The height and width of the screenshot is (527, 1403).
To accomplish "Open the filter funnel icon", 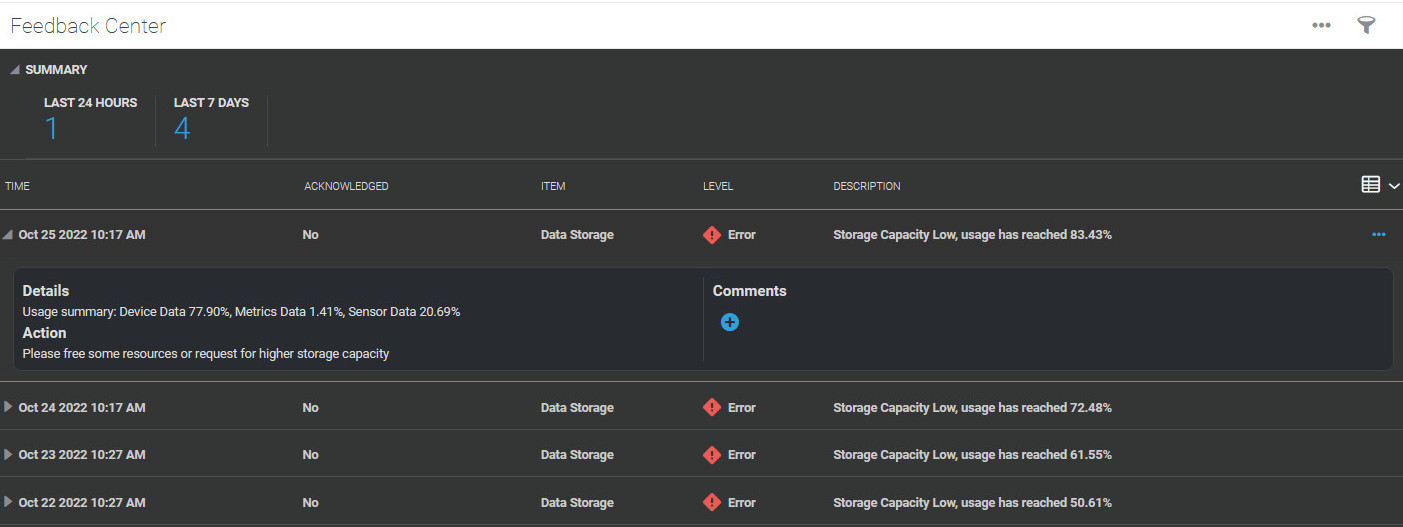I will click(1366, 25).
